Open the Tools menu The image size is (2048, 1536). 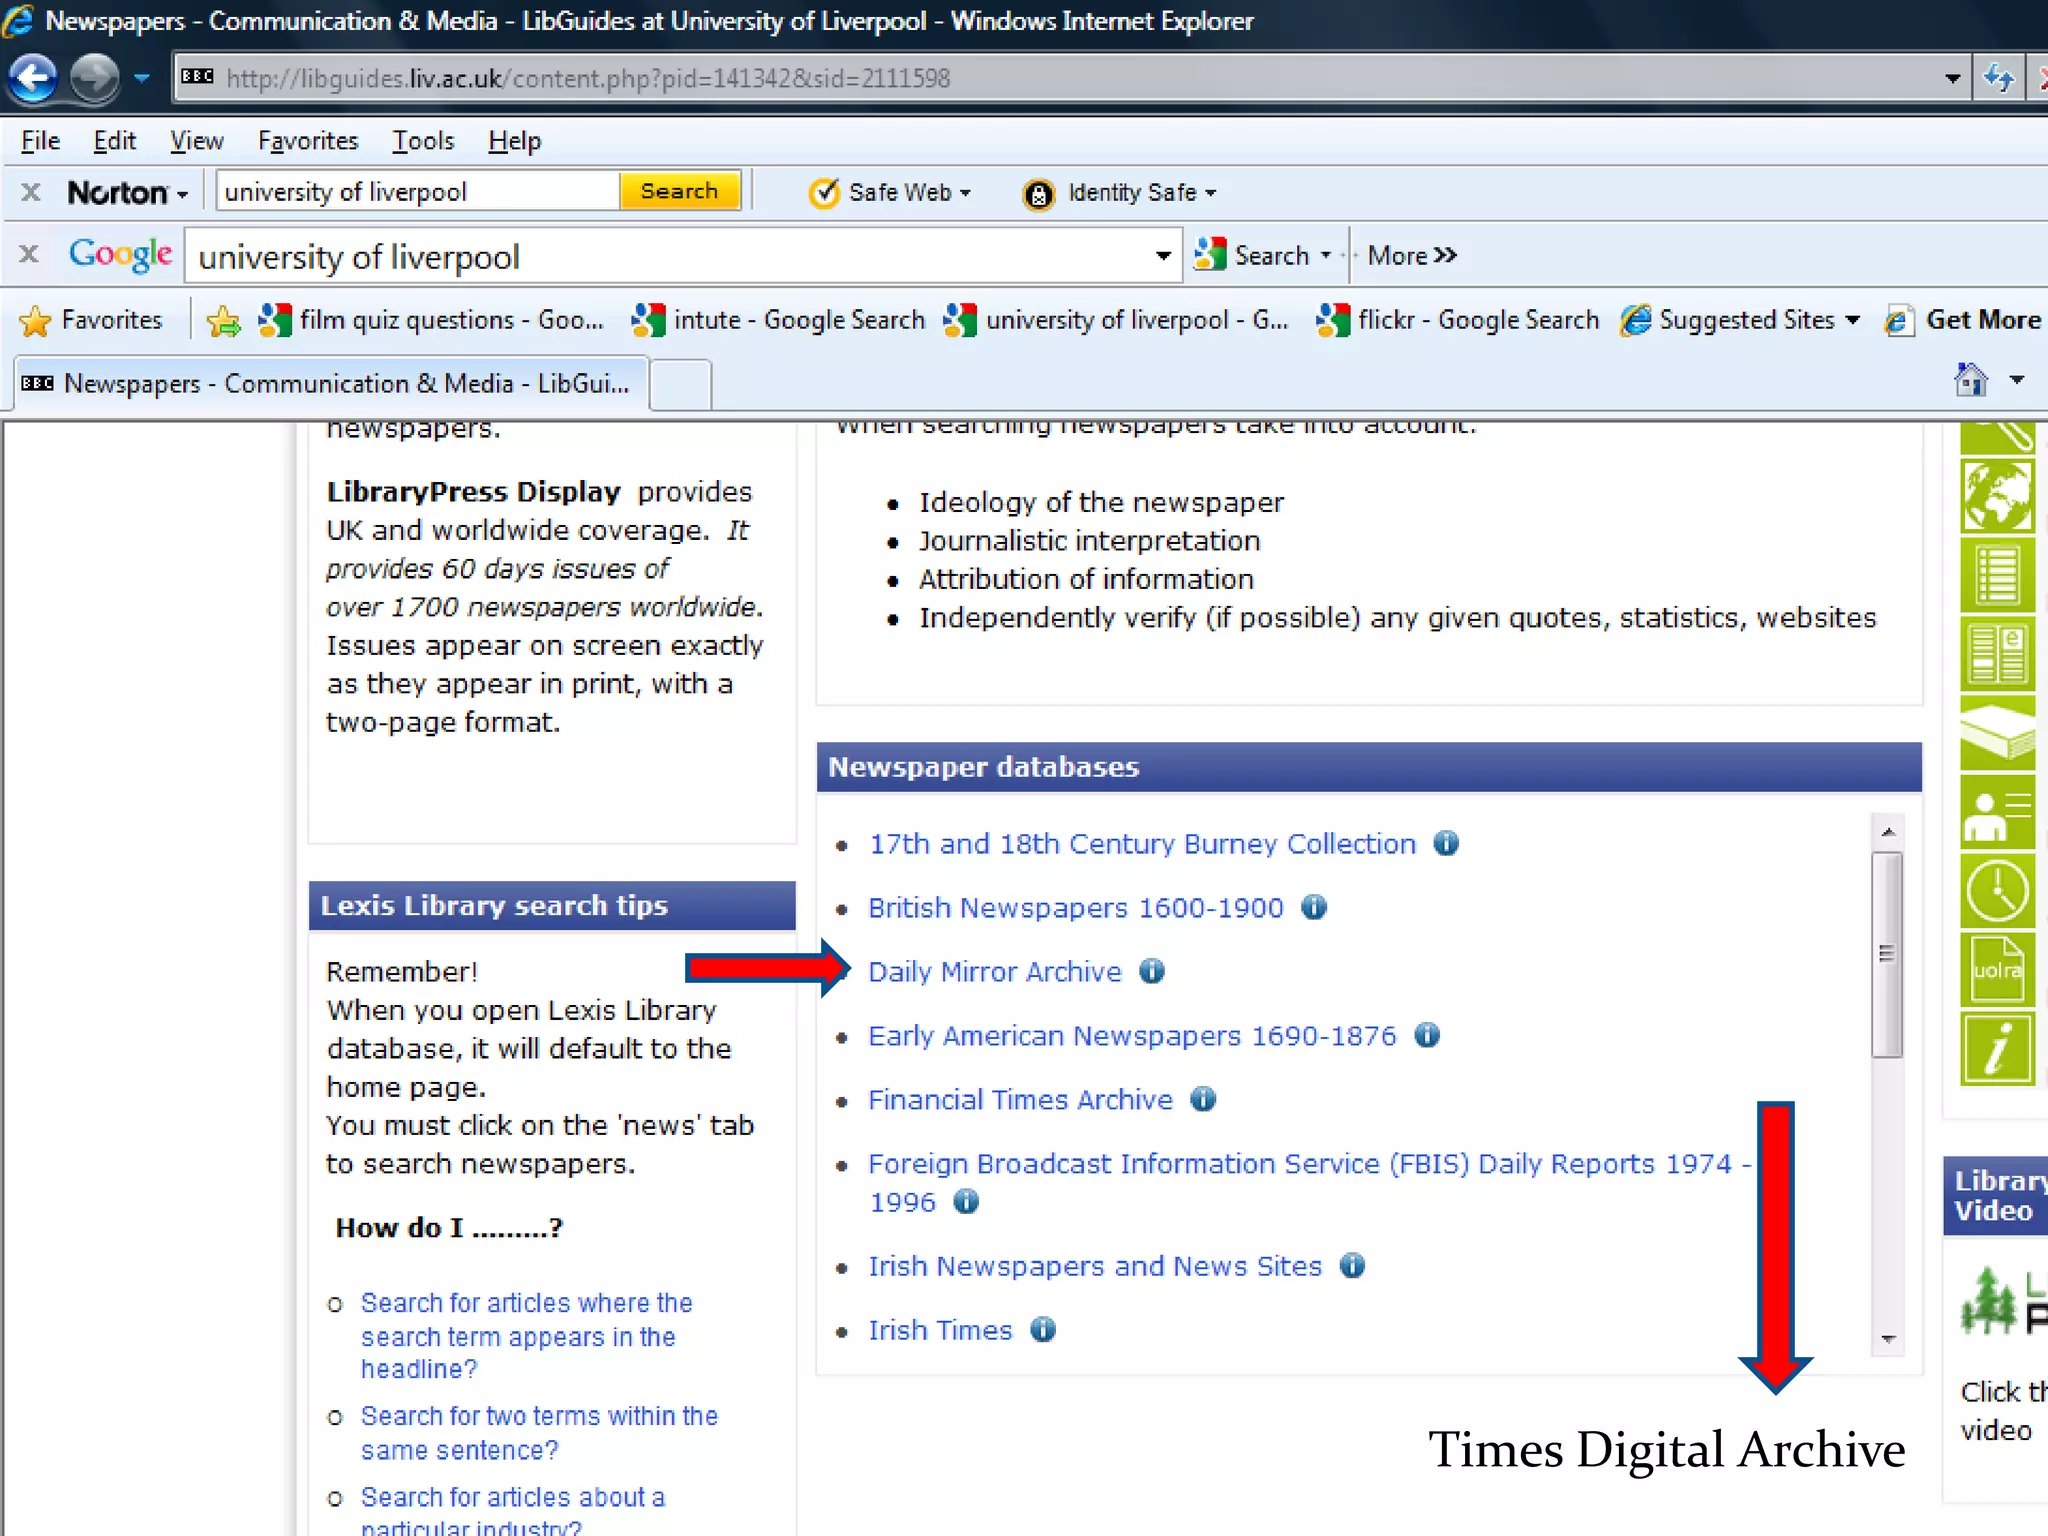[423, 141]
